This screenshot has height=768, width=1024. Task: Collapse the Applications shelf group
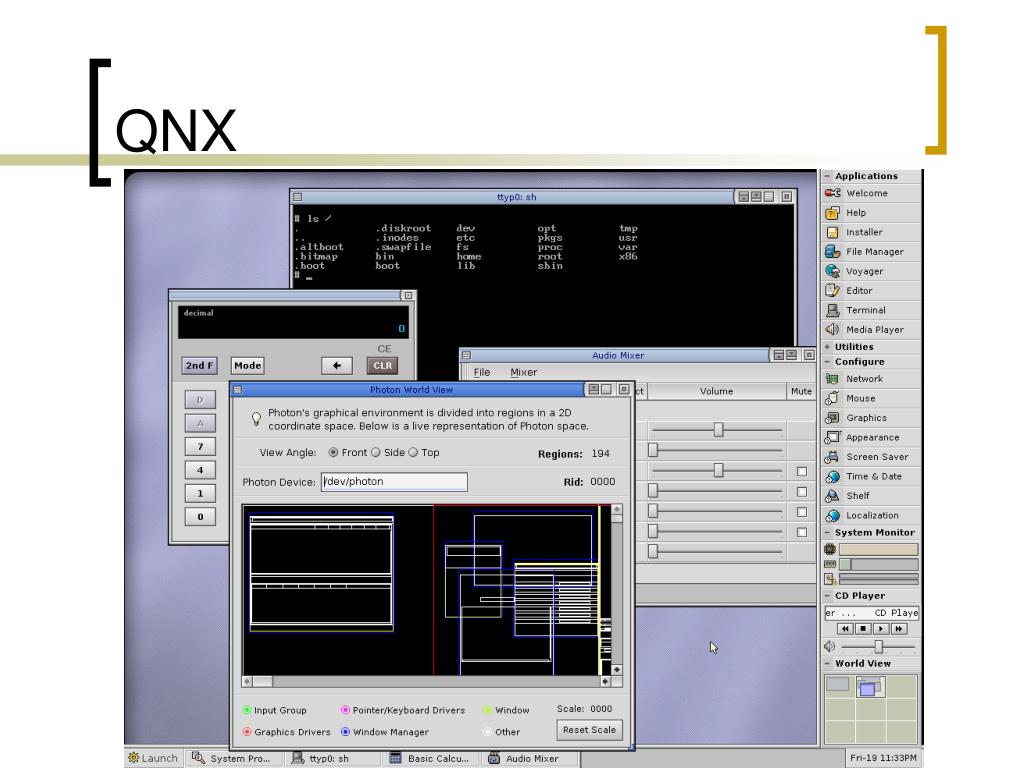827,176
